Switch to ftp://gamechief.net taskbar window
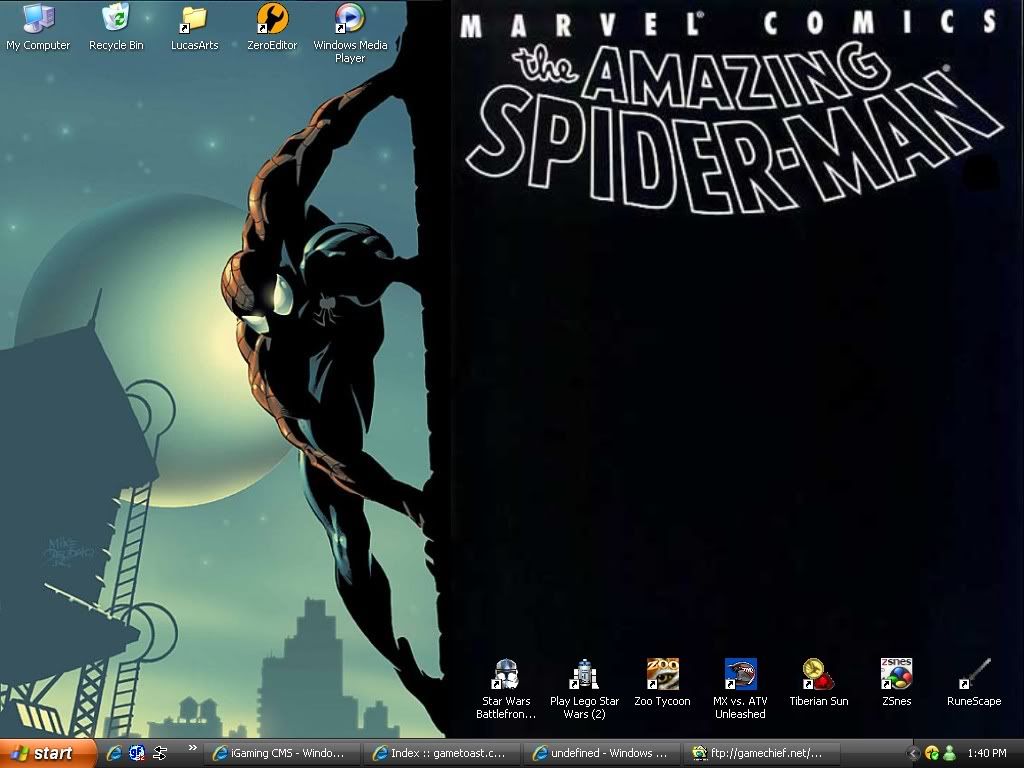1024x768 pixels. coord(761,754)
